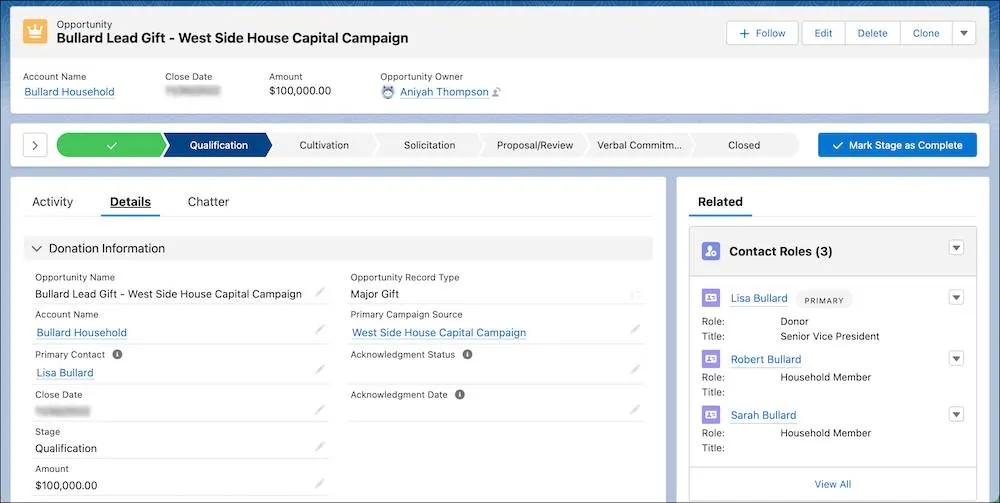Edit Acknowledgment Status pencil icon
This screenshot has height=503, width=1000.
[x=635, y=370]
